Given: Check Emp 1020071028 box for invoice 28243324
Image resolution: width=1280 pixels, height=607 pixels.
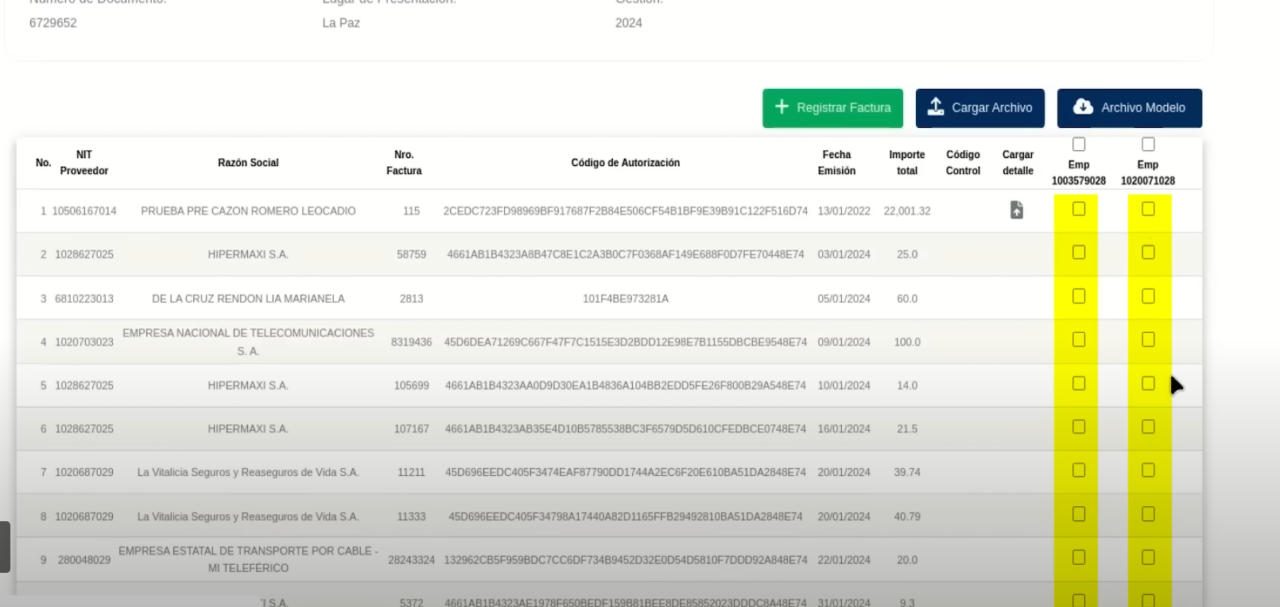Looking at the screenshot, I should click(1148, 557).
